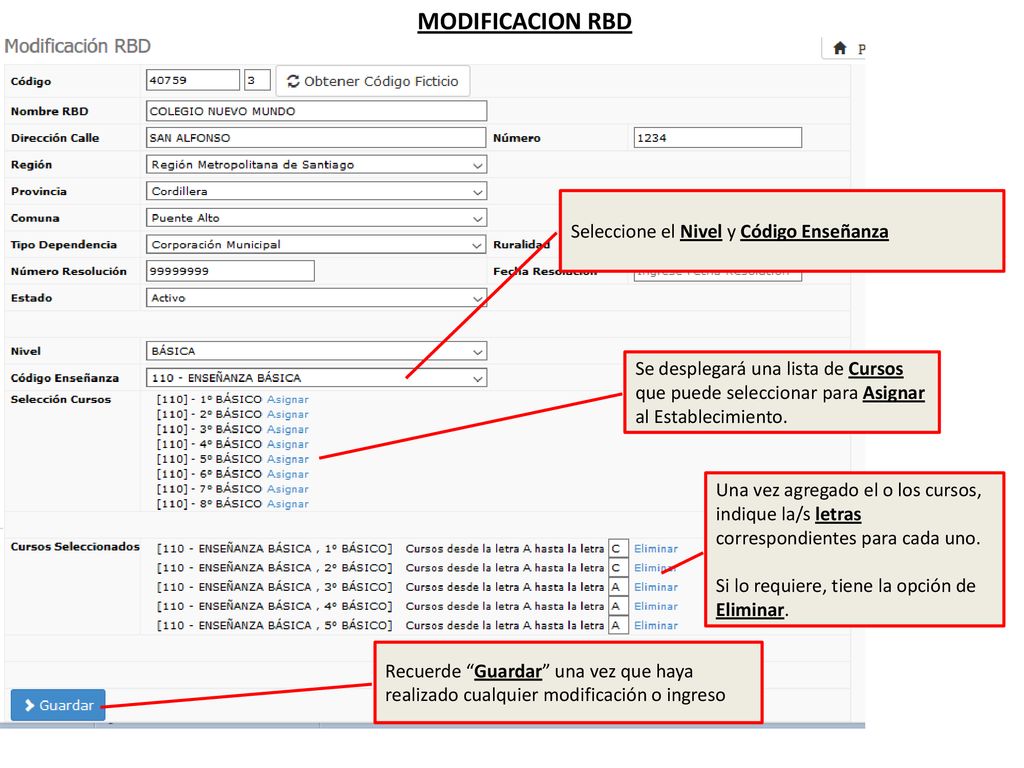Viewport: 1024px width, 768px height.
Task: Click the Nombre RBD field
Action: coord(316,111)
